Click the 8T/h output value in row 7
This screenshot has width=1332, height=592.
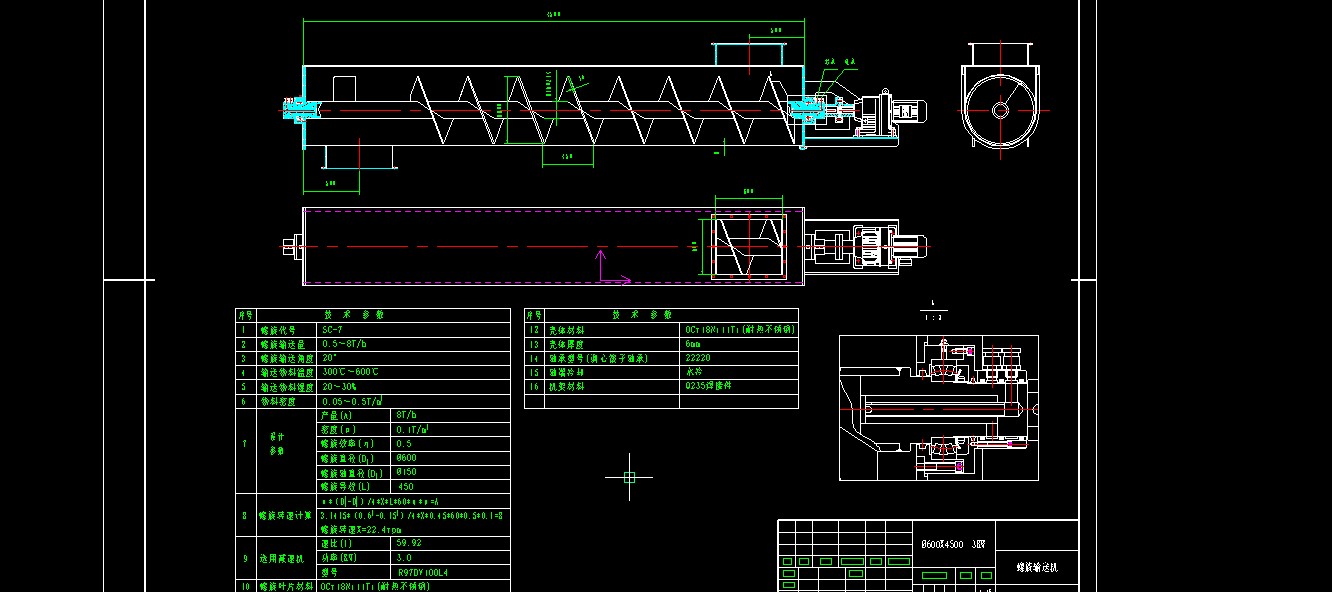[x=407, y=414]
